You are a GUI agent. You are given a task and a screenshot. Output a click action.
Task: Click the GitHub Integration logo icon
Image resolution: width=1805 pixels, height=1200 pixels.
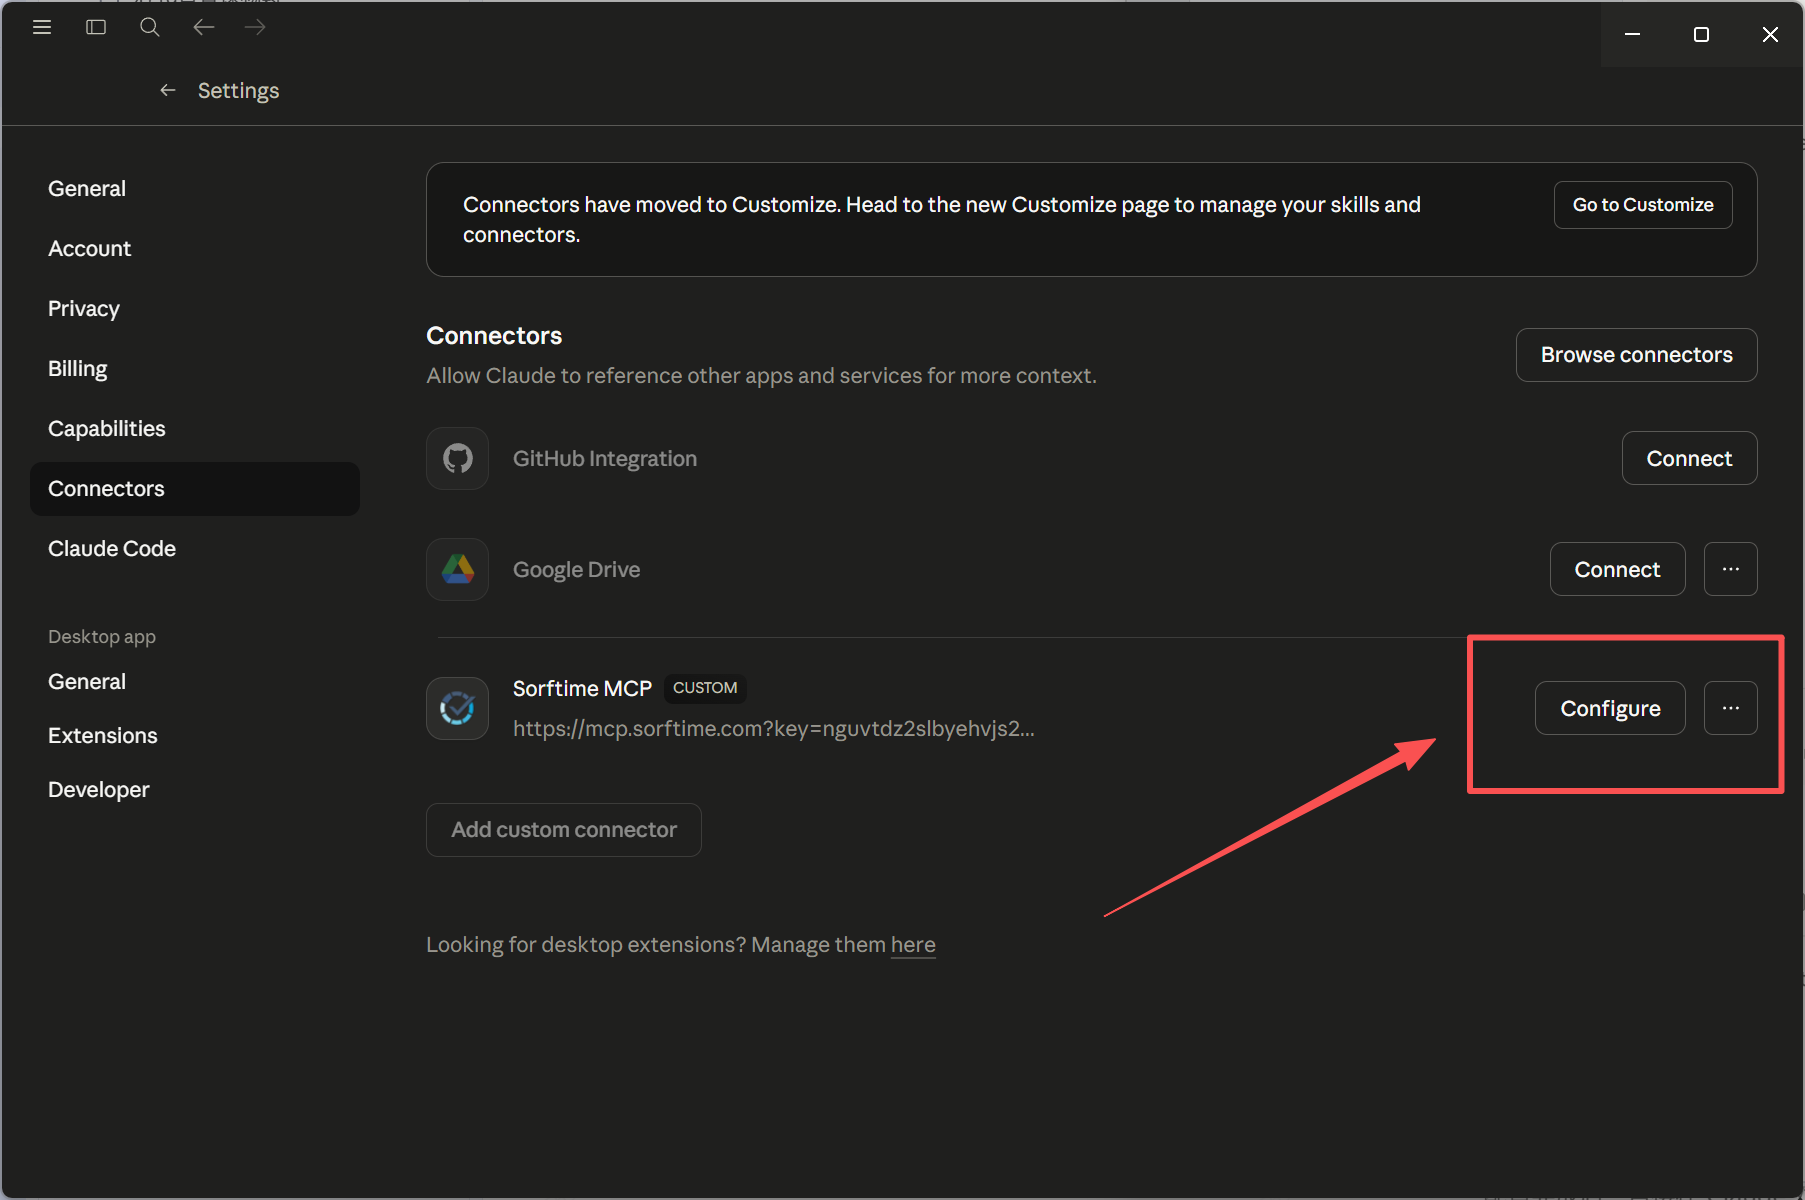457,459
